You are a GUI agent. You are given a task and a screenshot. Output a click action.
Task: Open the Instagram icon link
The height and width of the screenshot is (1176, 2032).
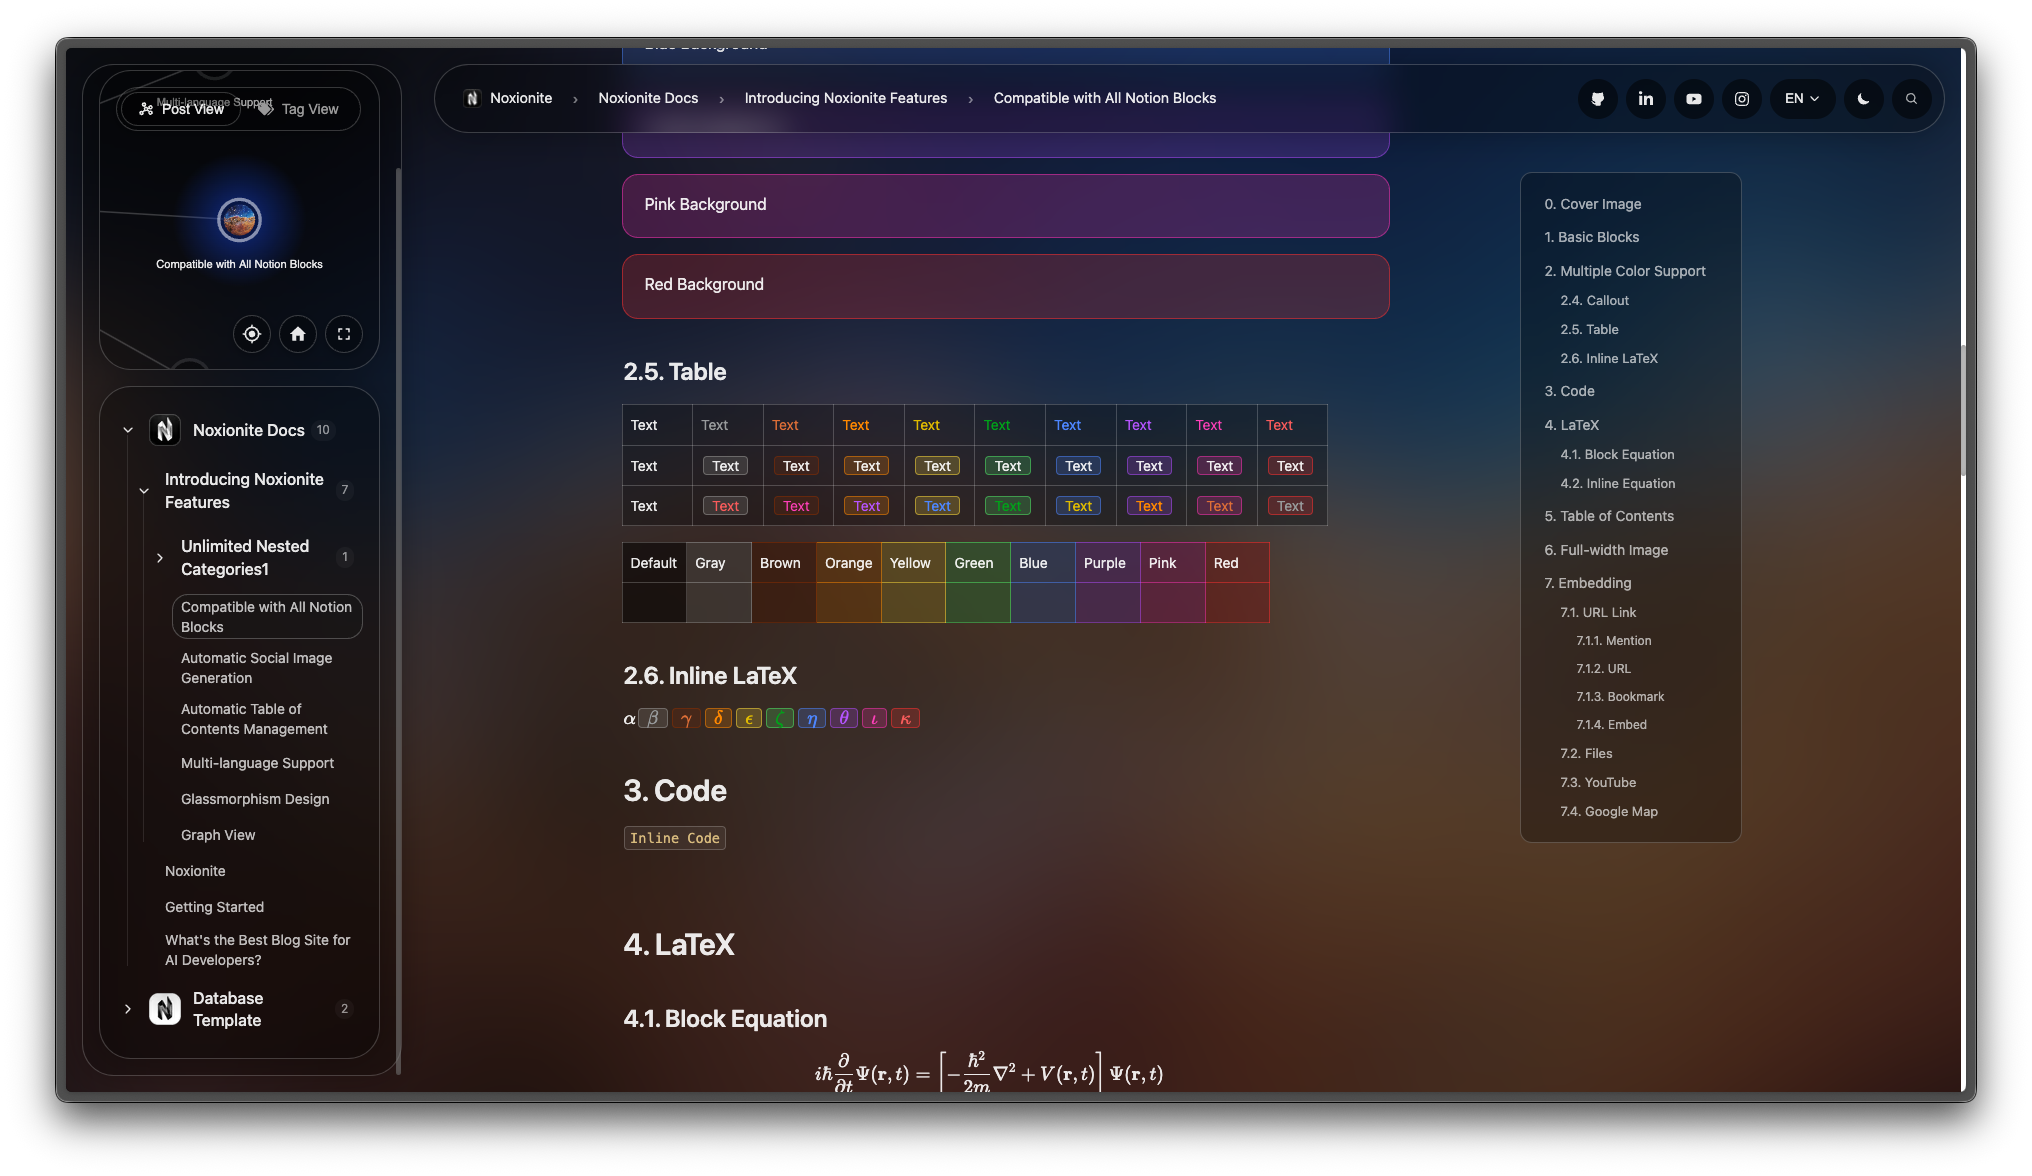coord(1741,99)
